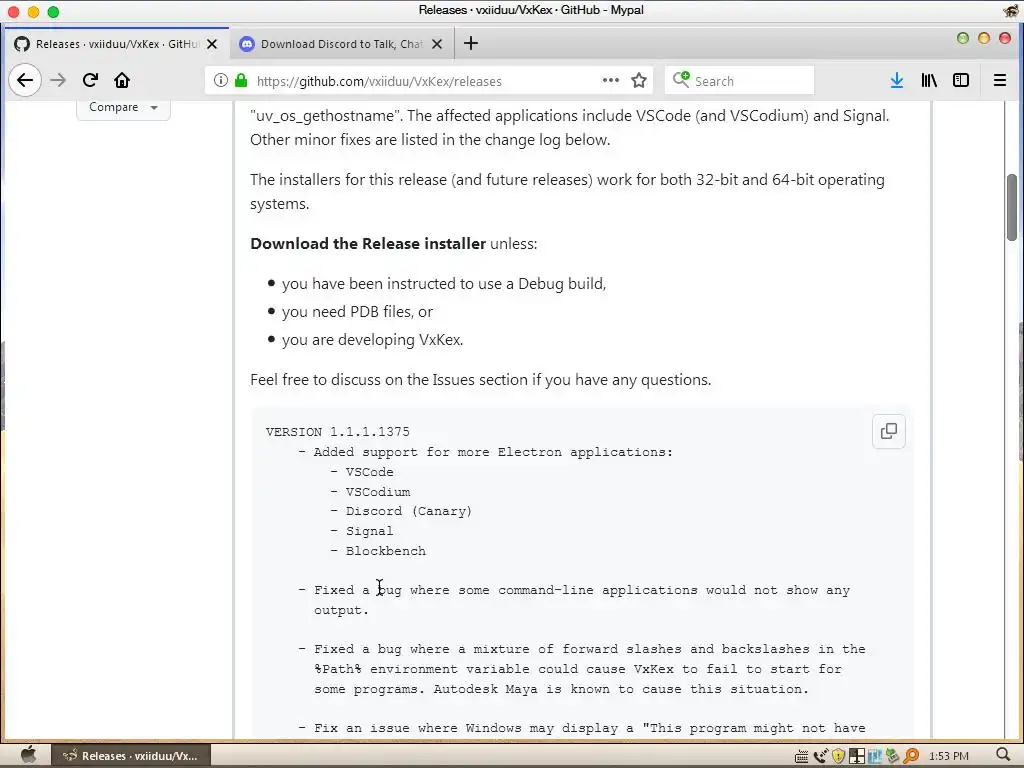Viewport: 1024px width, 768px height.
Task: Click the '- Discord (Canary)' changelog entry
Action: coord(401,511)
